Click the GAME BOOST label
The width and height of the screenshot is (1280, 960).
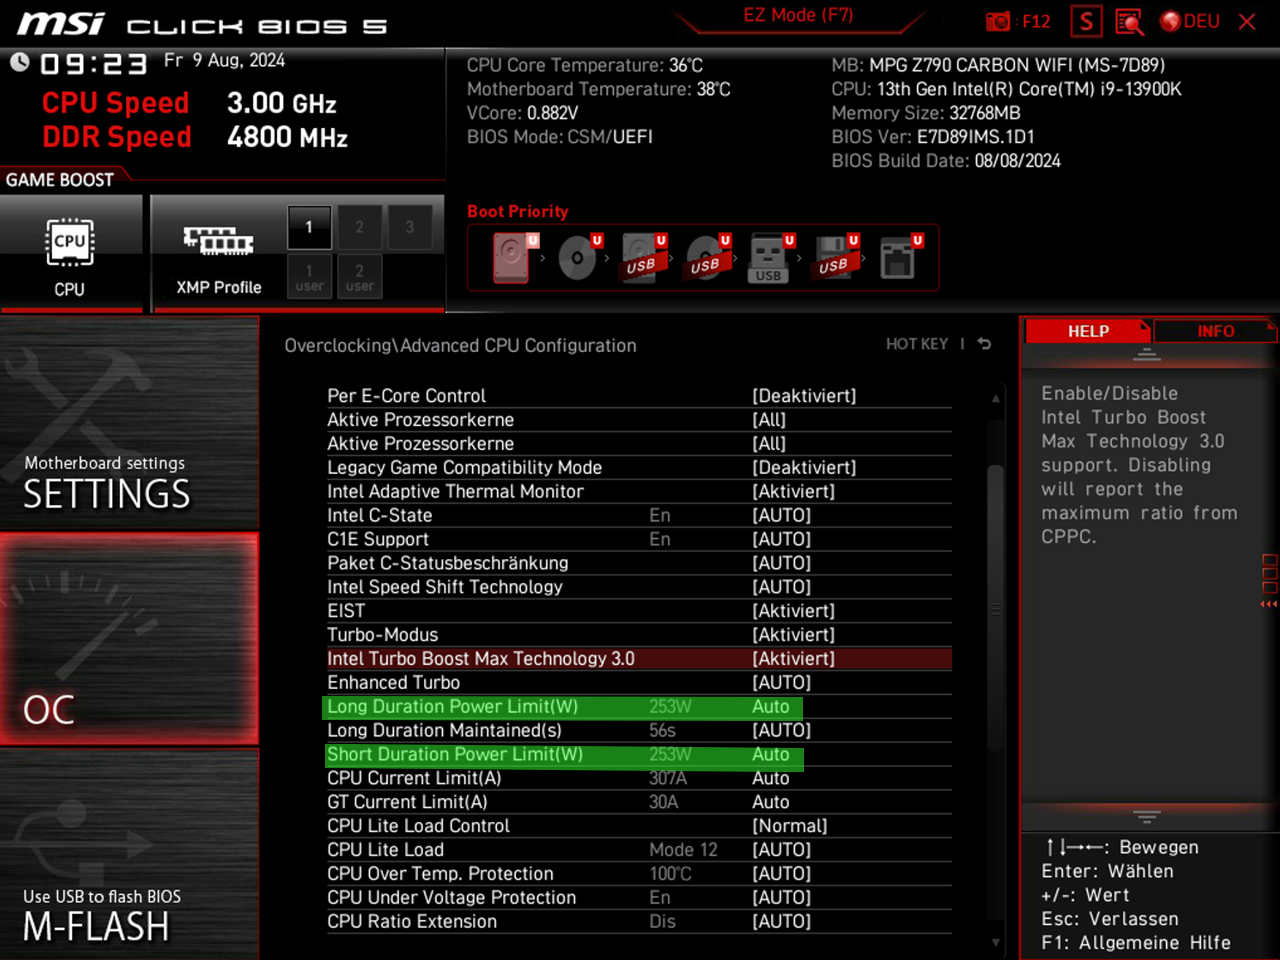[x=60, y=180]
